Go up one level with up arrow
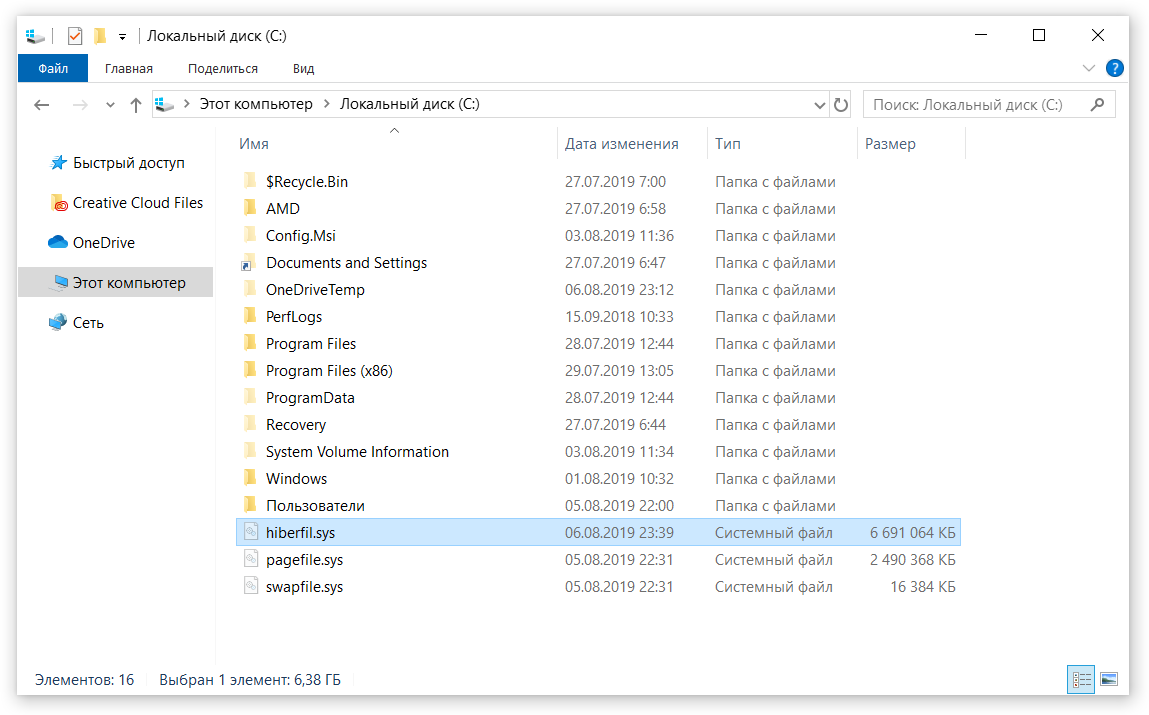The width and height of the screenshot is (1149, 715). pyautogui.click(x=136, y=105)
